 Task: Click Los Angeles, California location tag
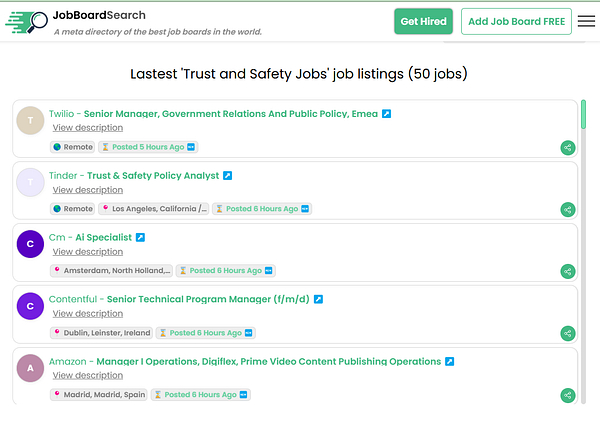(x=154, y=209)
